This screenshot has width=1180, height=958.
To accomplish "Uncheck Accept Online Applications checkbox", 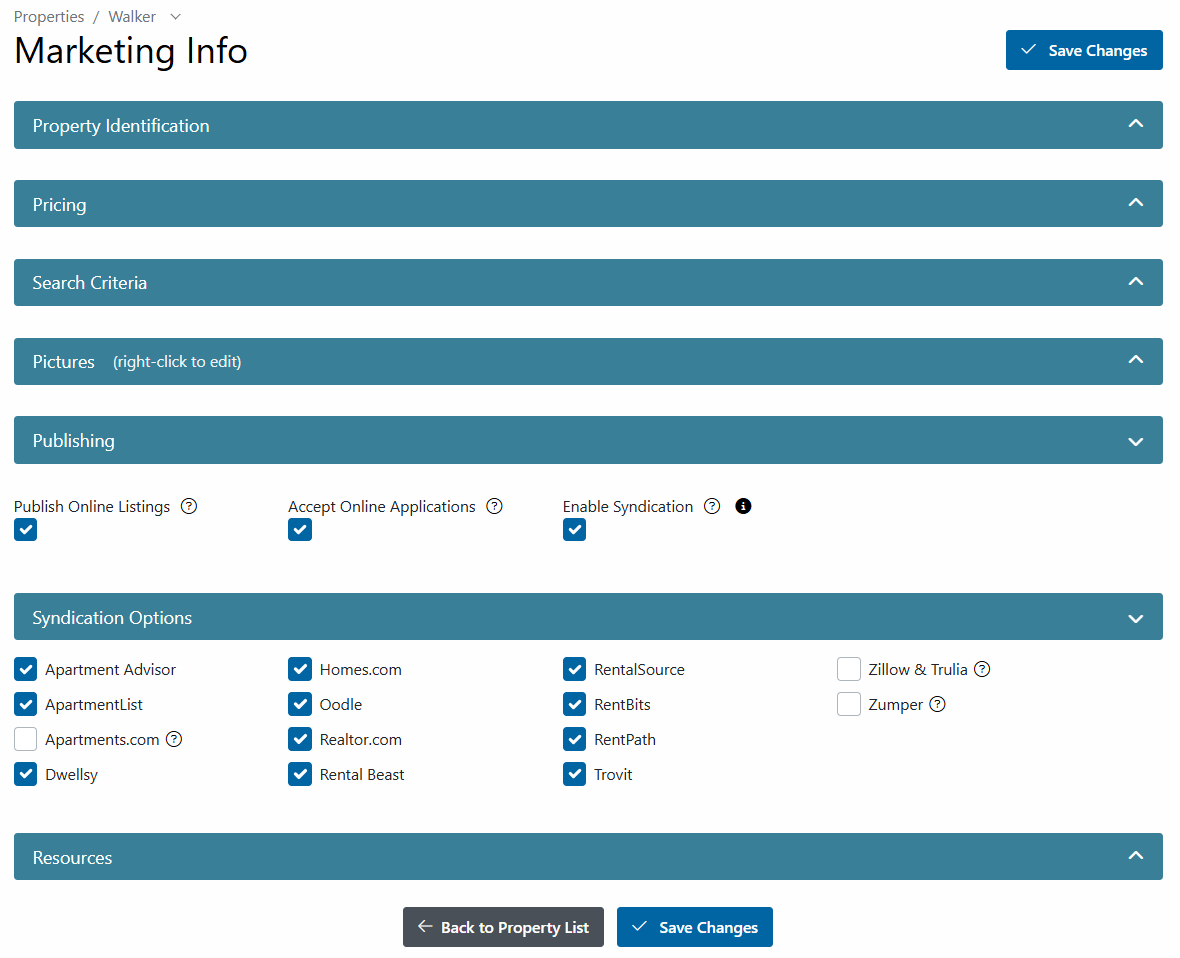I will tap(300, 530).
